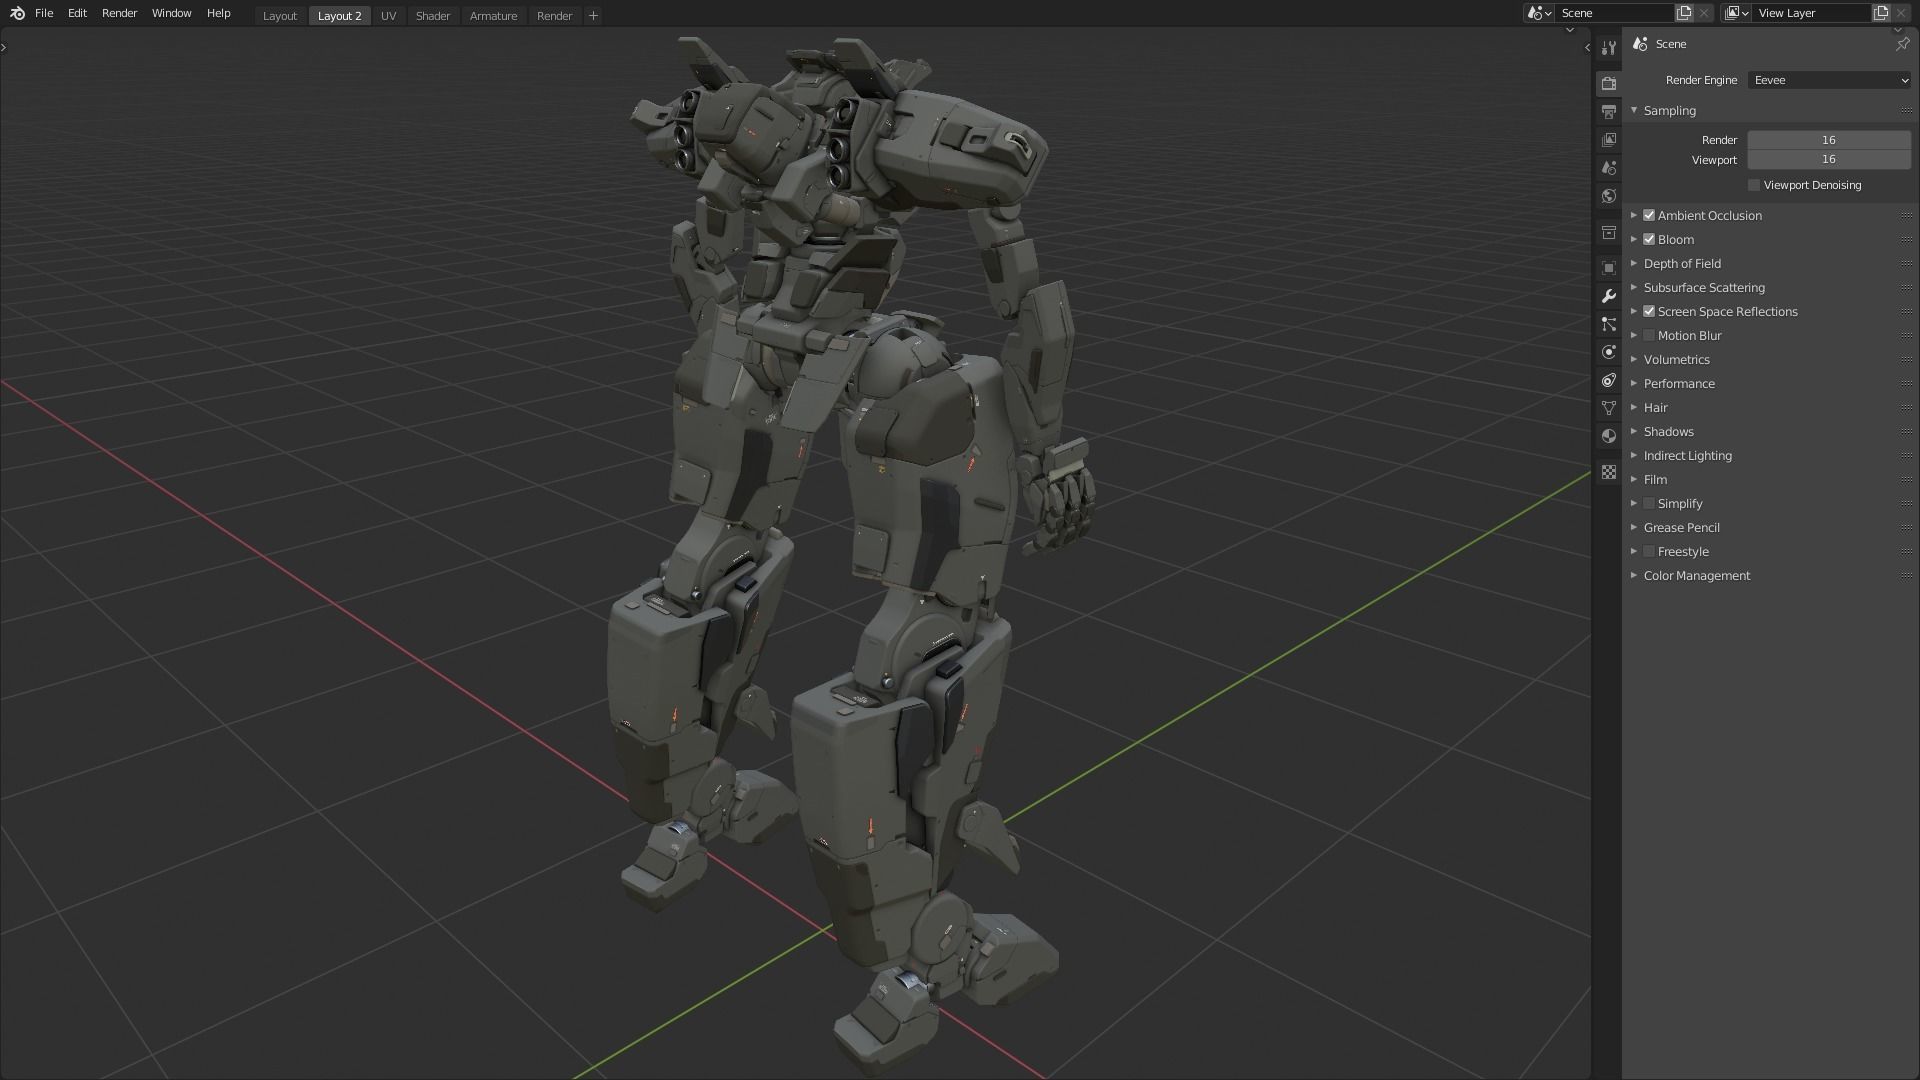The width and height of the screenshot is (1920, 1080).
Task: Expand the Shadows panel
Action: point(1634,431)
